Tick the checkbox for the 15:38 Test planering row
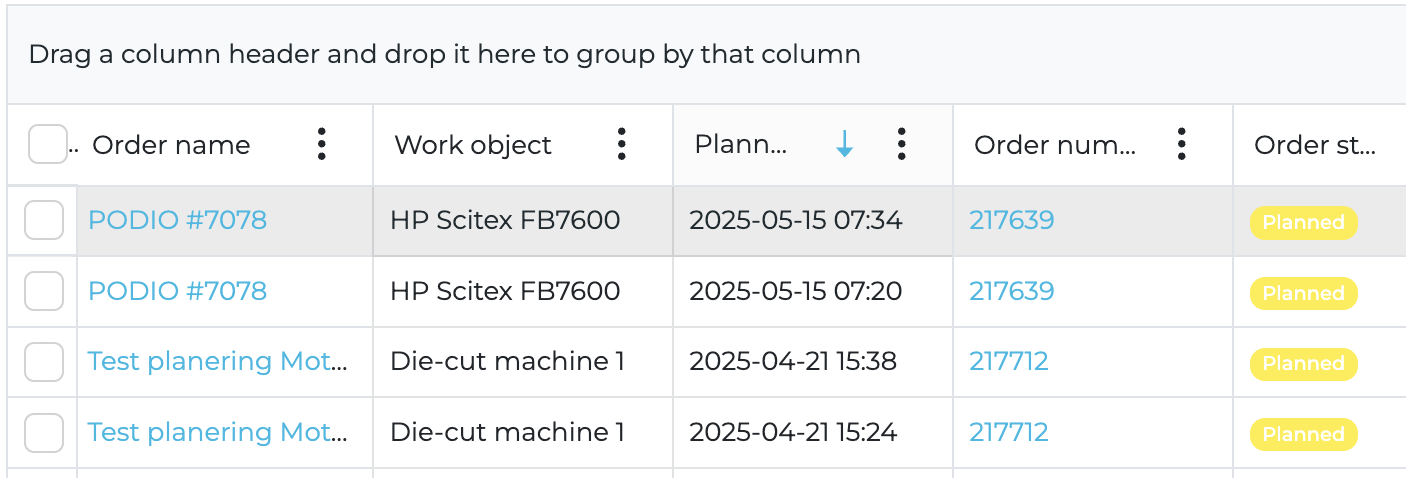 pos(44,362)
